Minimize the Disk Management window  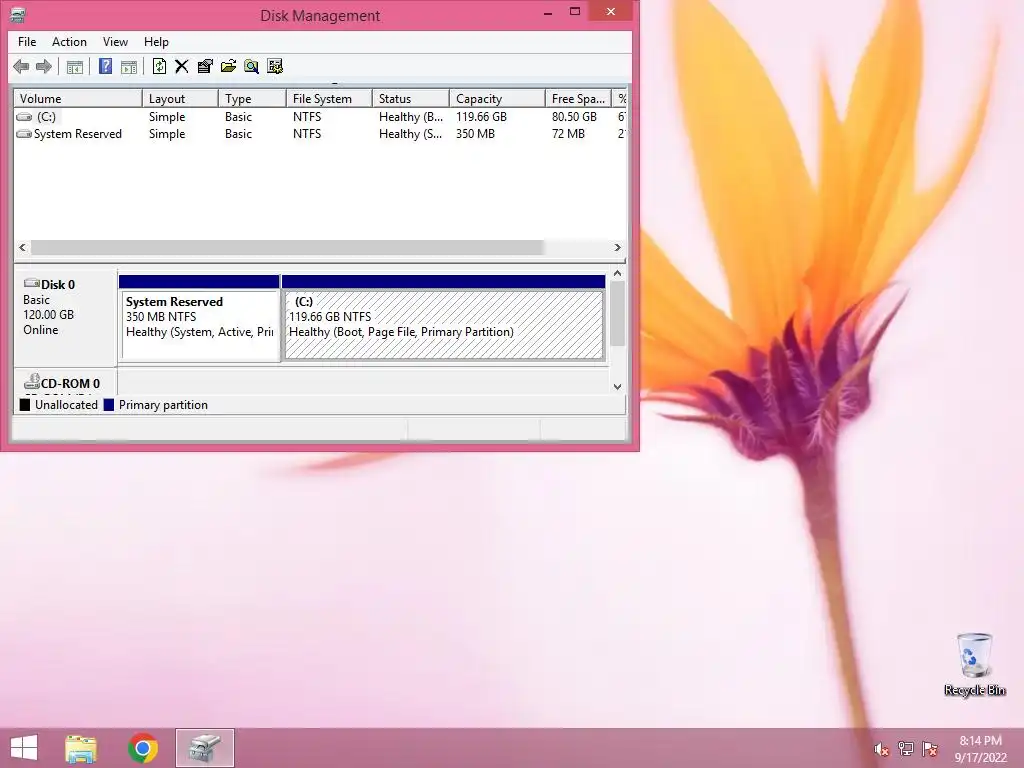(548, 12)
